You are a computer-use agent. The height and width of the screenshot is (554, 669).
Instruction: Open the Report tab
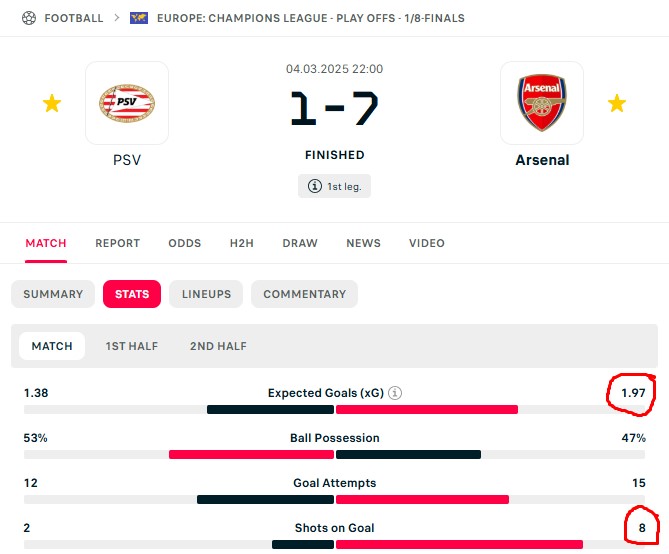click(118, 243)
